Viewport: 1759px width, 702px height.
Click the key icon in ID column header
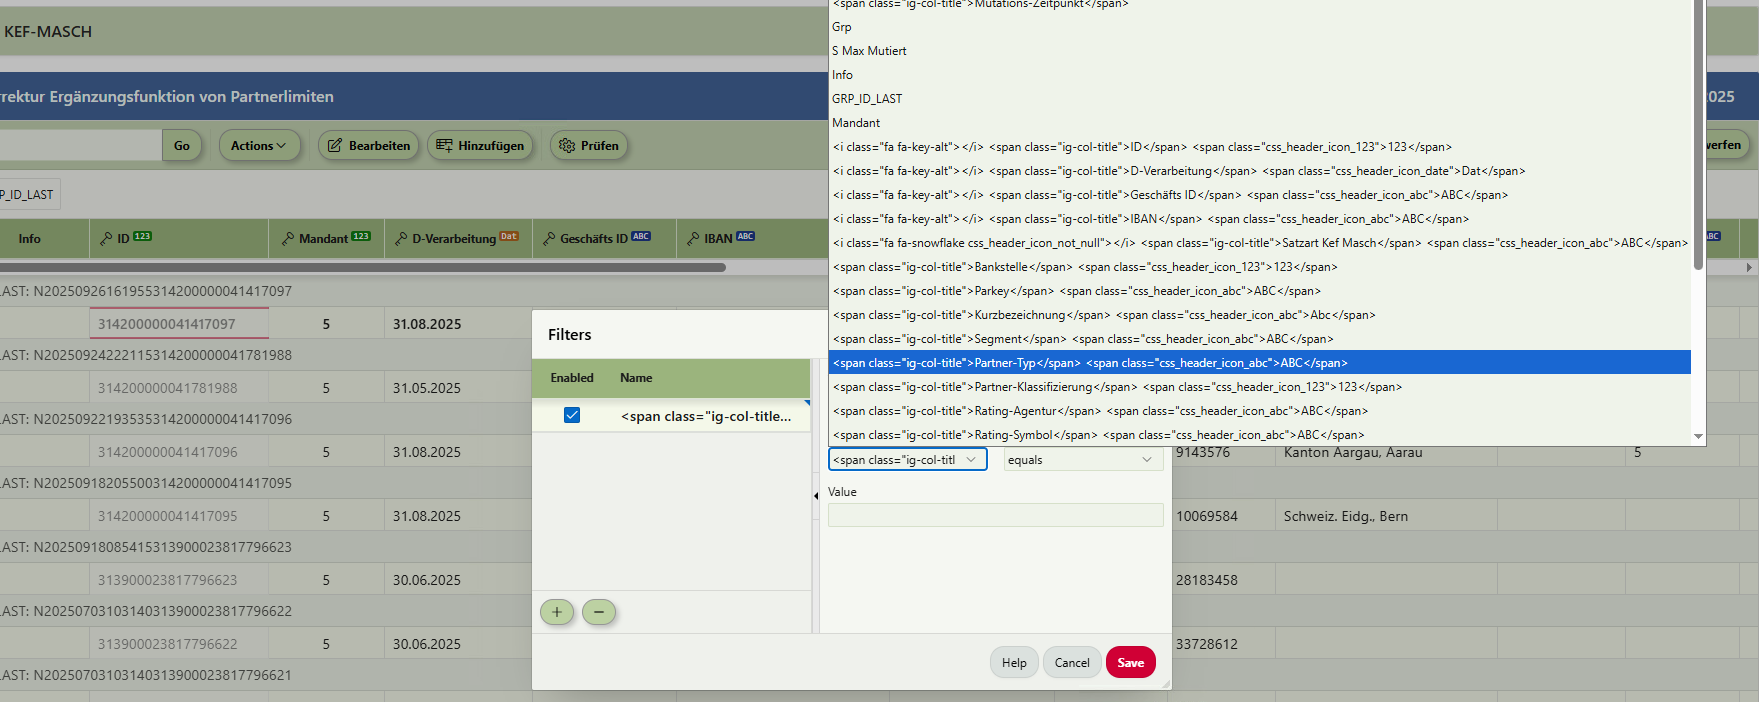pyautogui.click(x=106, y=239)
